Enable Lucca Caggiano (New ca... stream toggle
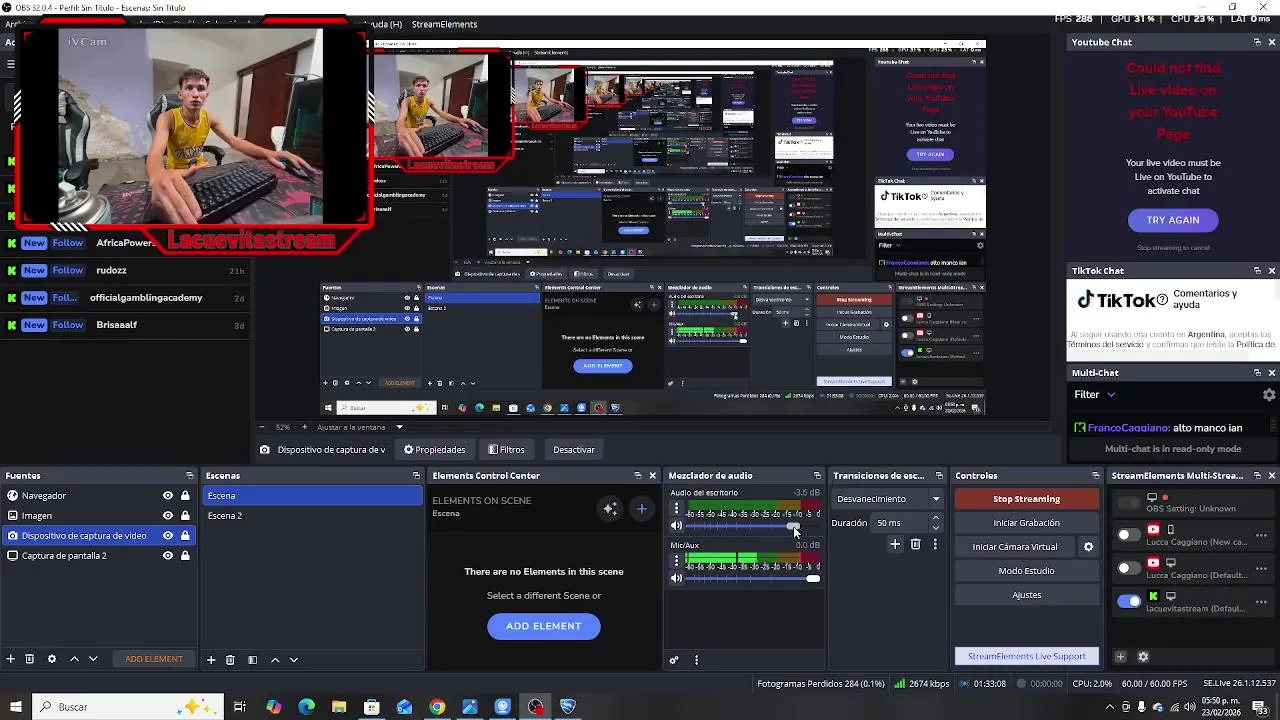The height and width of the screenshot is (720, 1280). [1128, 535]
